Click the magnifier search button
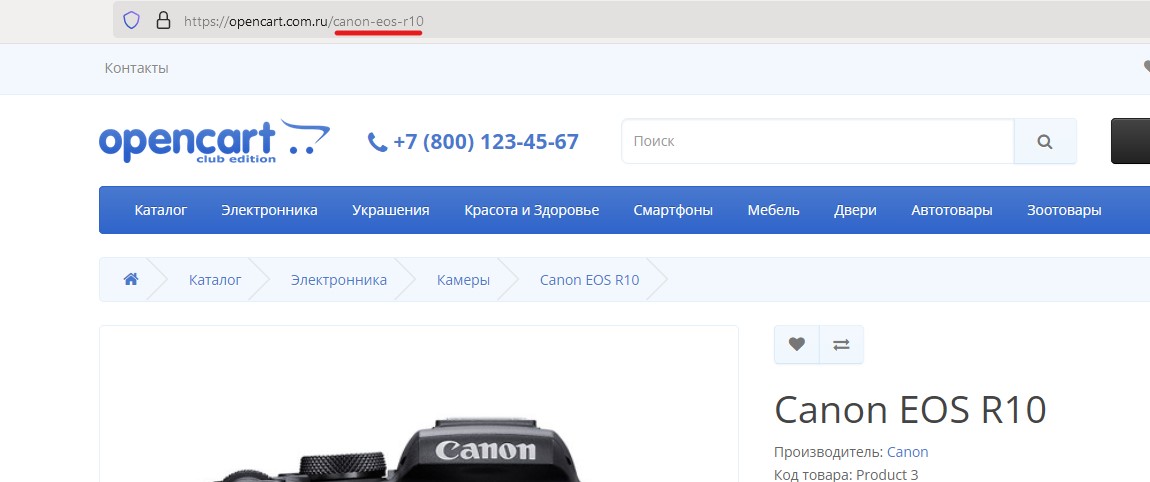This screenshot has height=482, width=1150. [1045, 141]
